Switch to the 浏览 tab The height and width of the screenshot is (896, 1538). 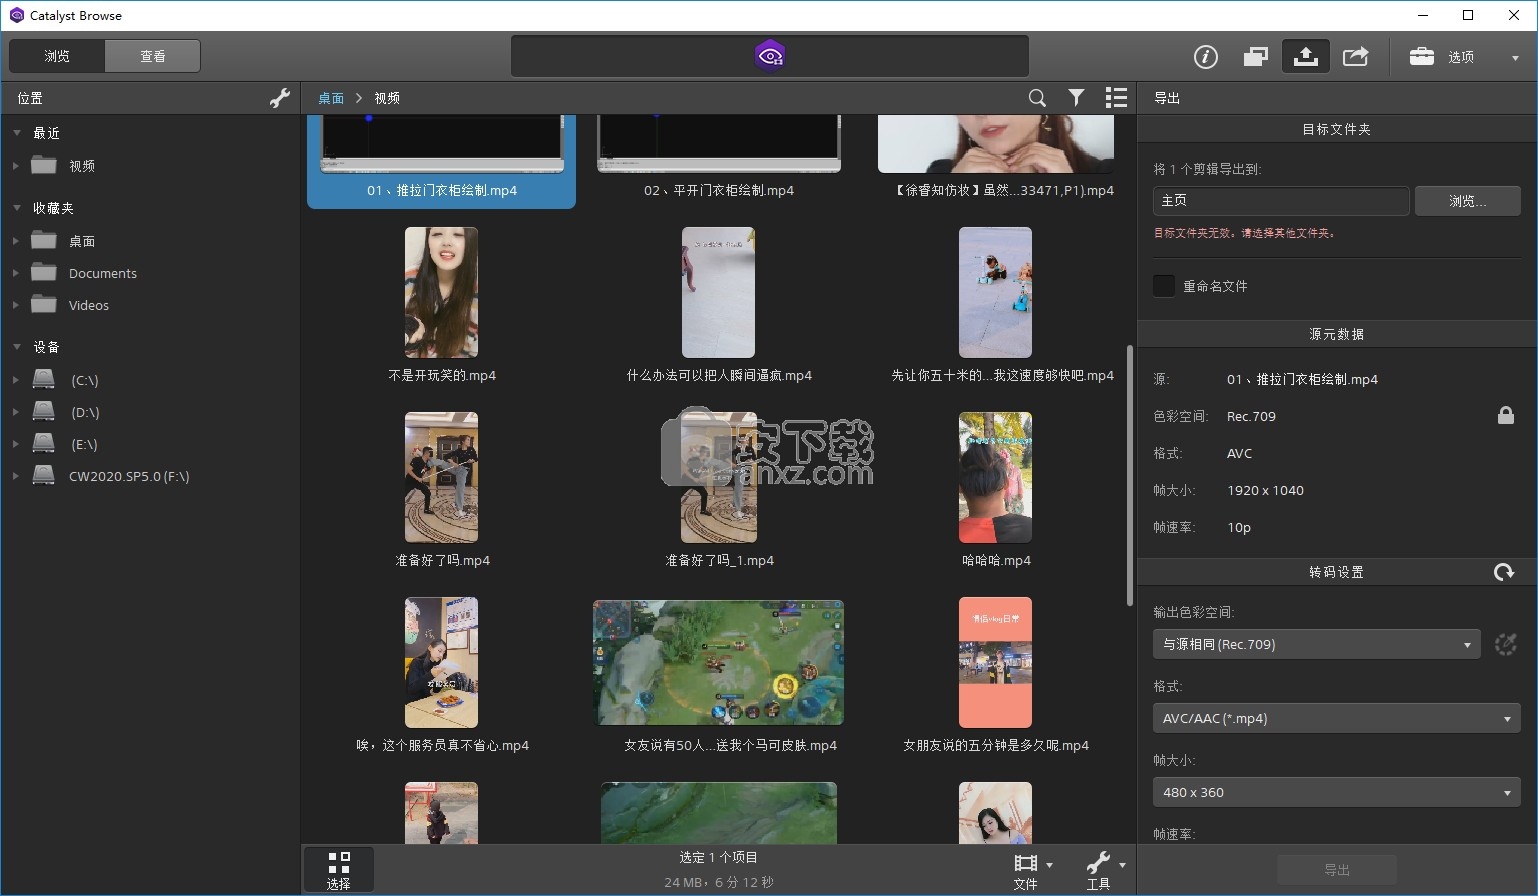[57, 56]
